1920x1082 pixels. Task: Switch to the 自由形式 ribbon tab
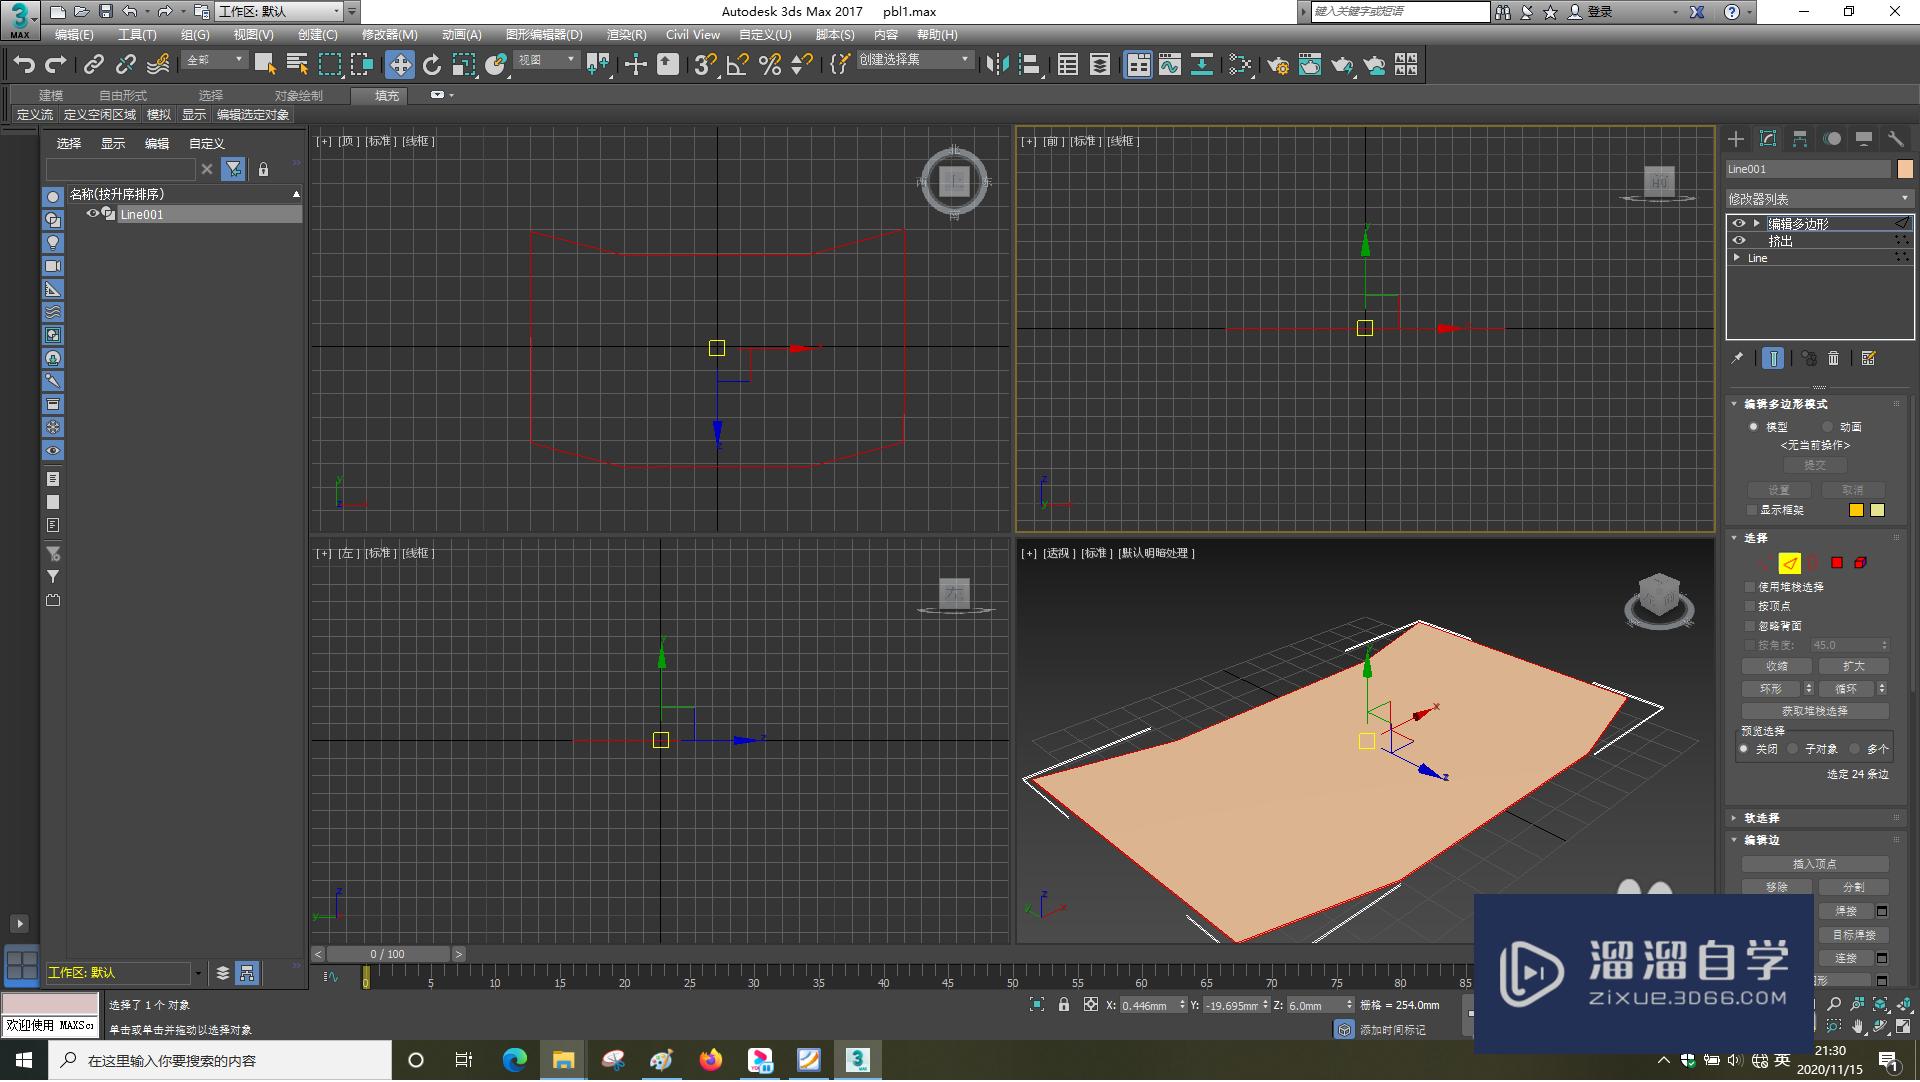pyautogui.click(x=122, y=95)
